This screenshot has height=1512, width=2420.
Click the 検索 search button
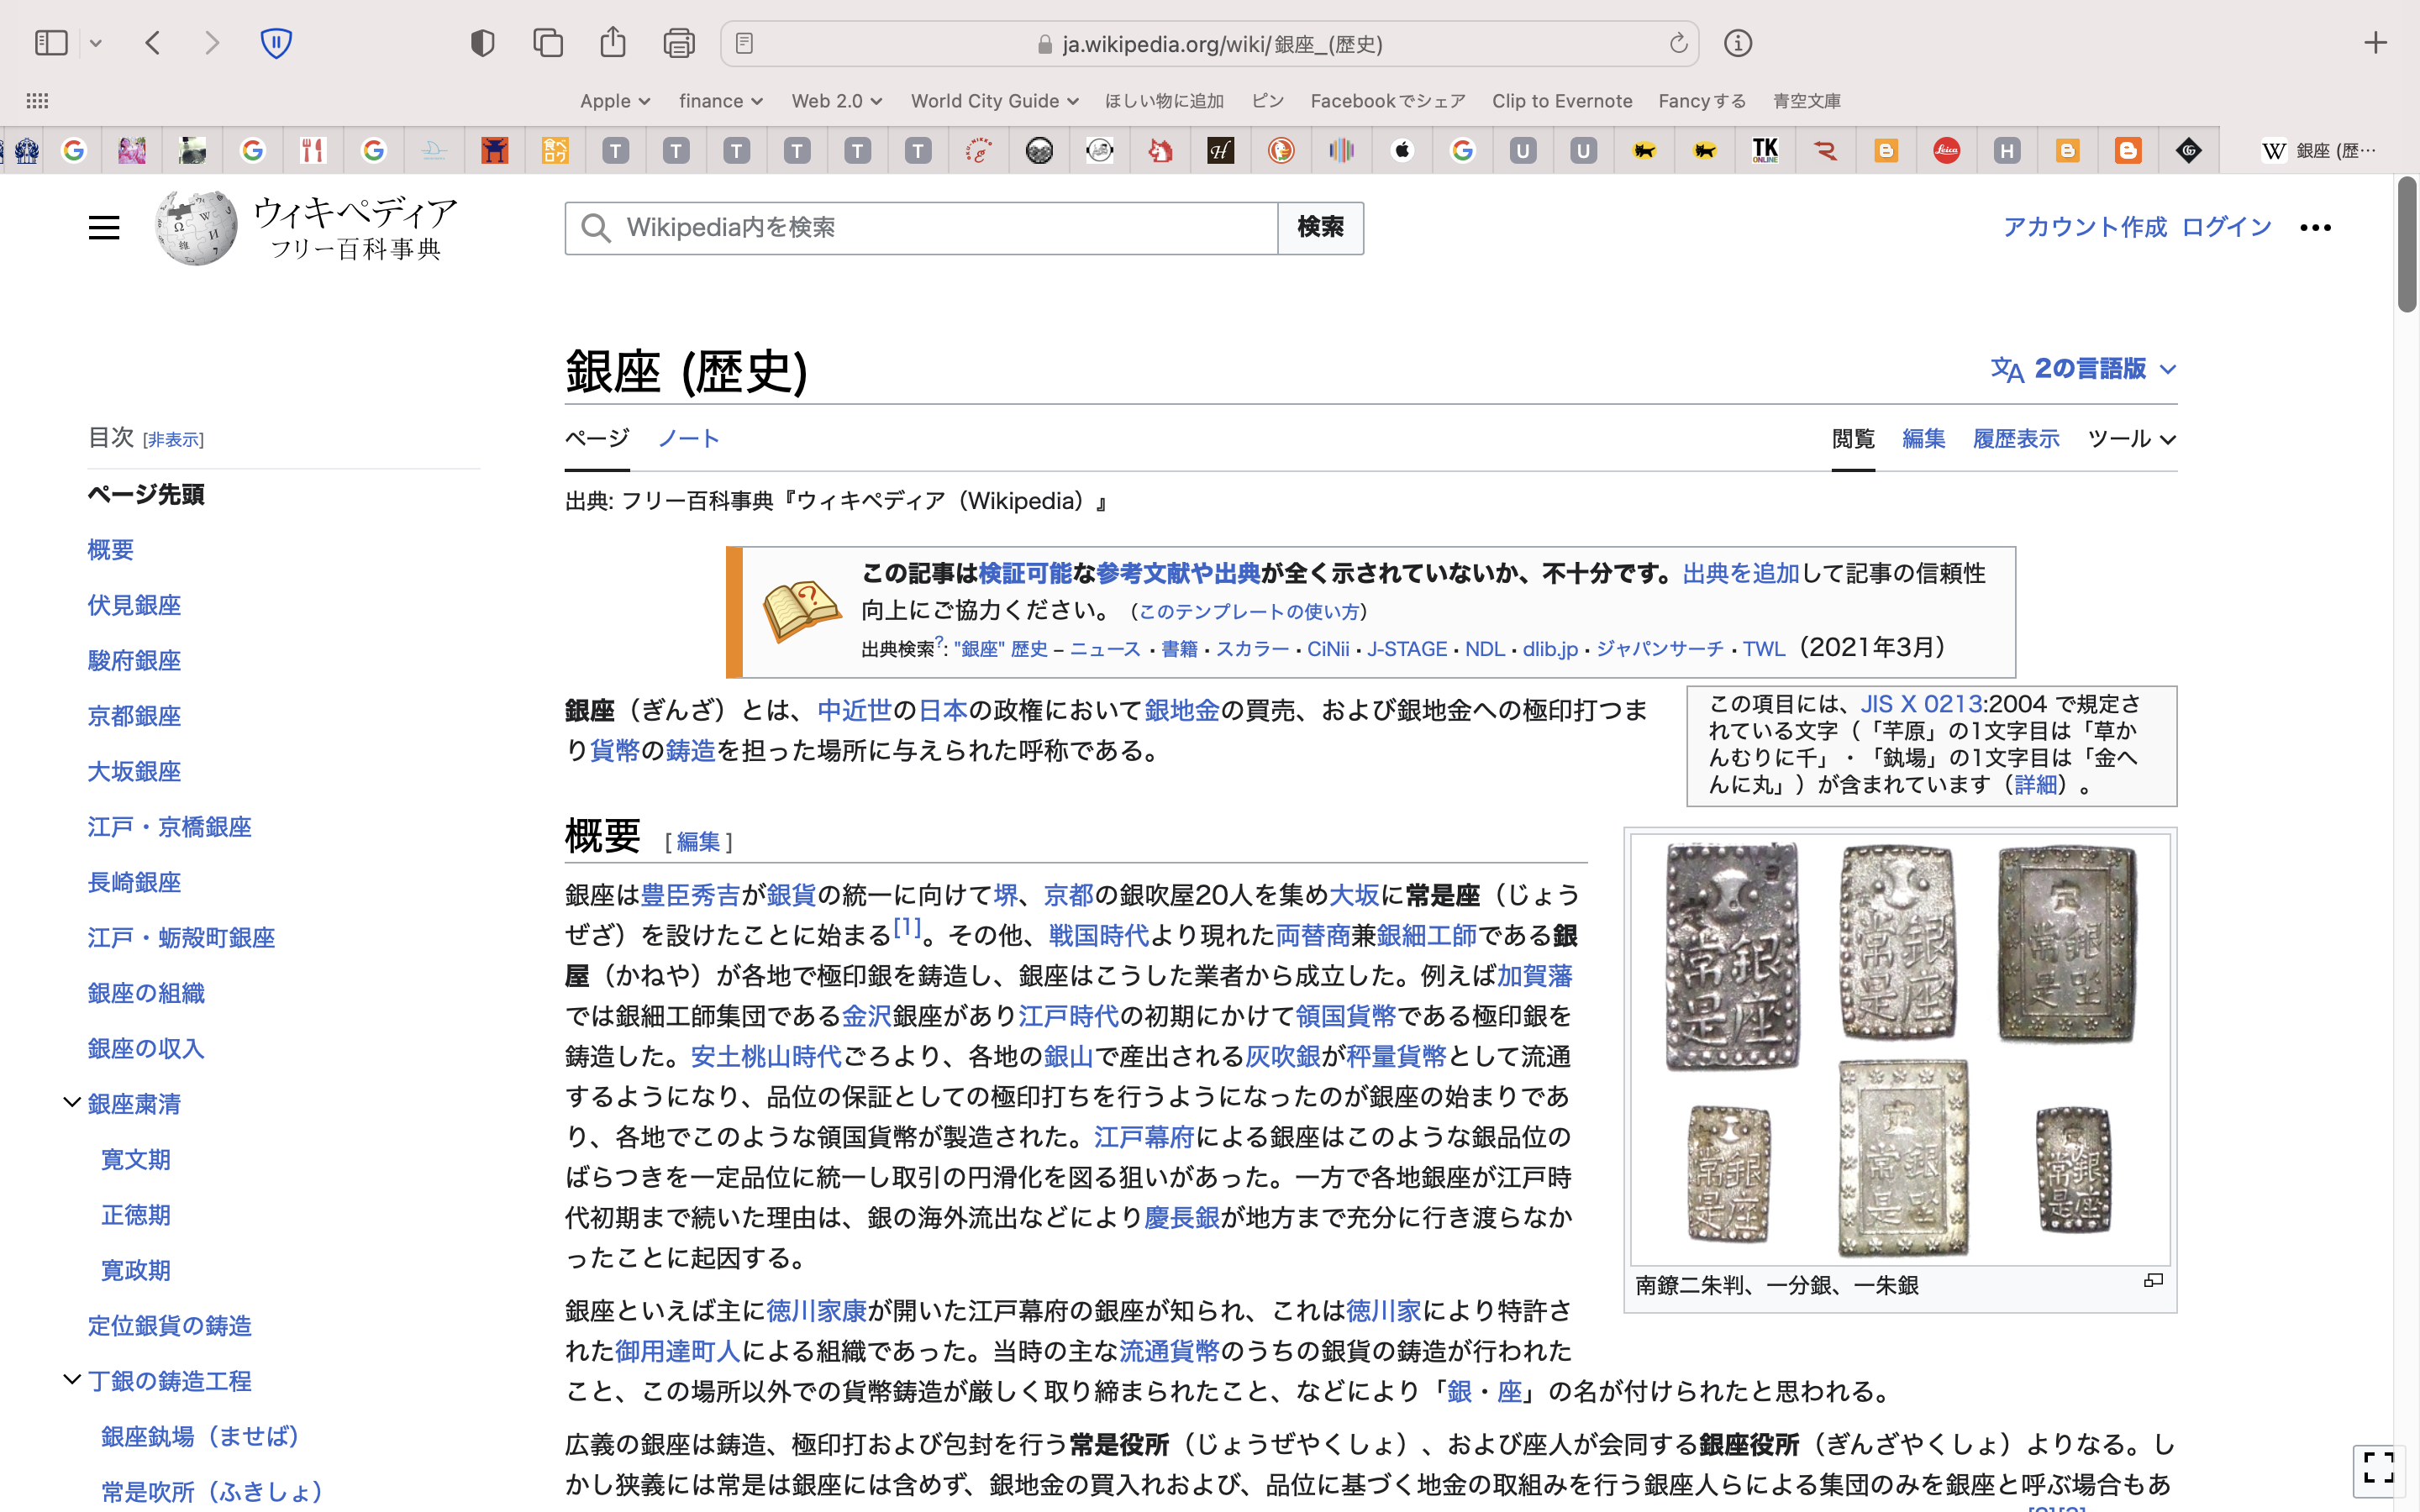1320,228
